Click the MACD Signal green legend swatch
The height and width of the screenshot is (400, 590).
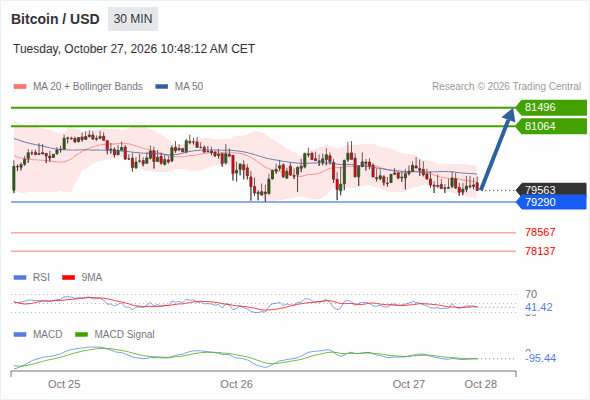[x=81, y=335]
